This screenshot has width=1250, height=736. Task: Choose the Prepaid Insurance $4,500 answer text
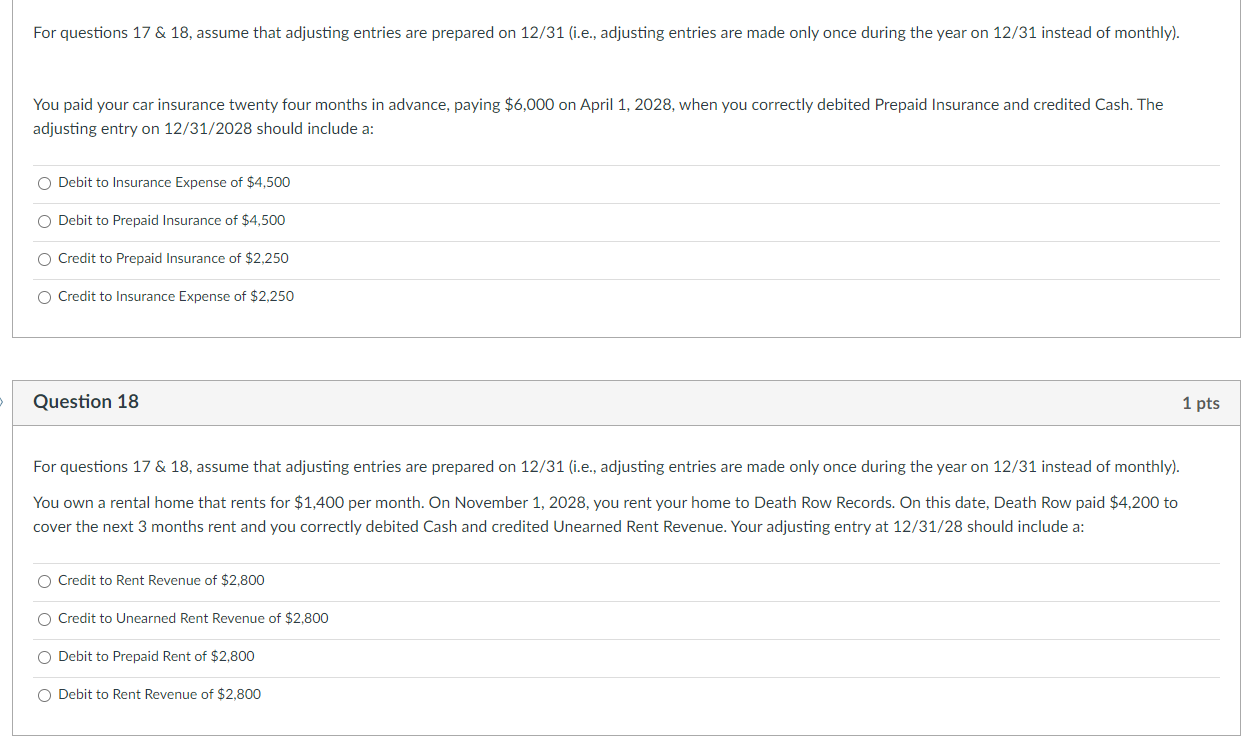171,221
